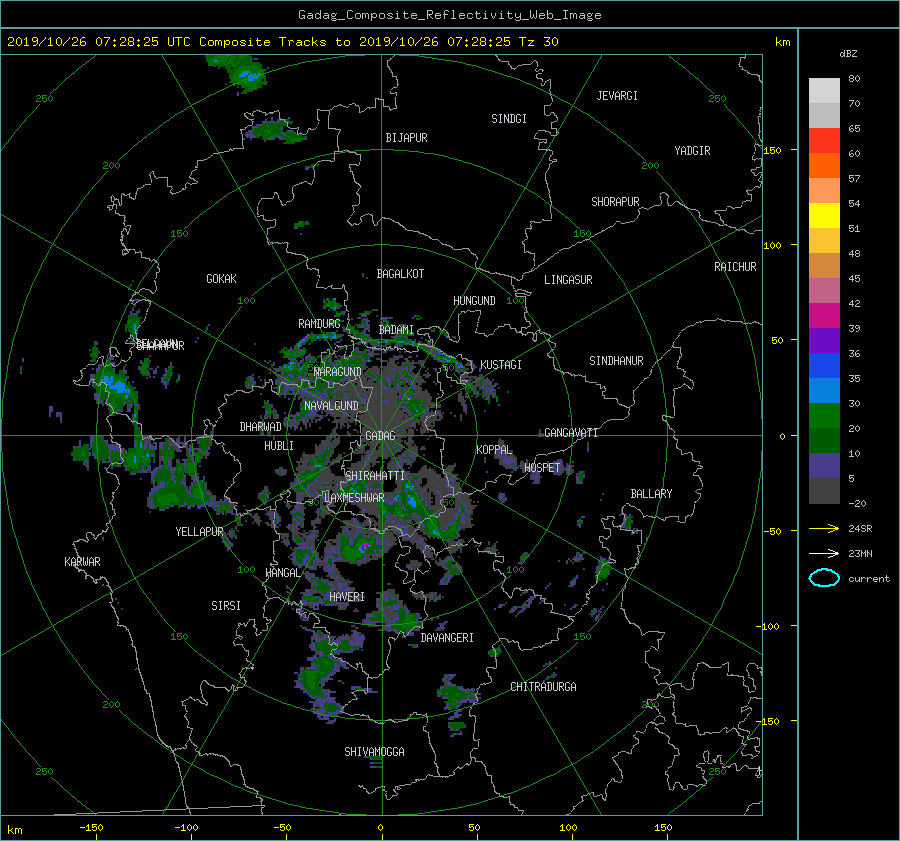Click the yellow 24SR arrow legend icon

(824, 528)
